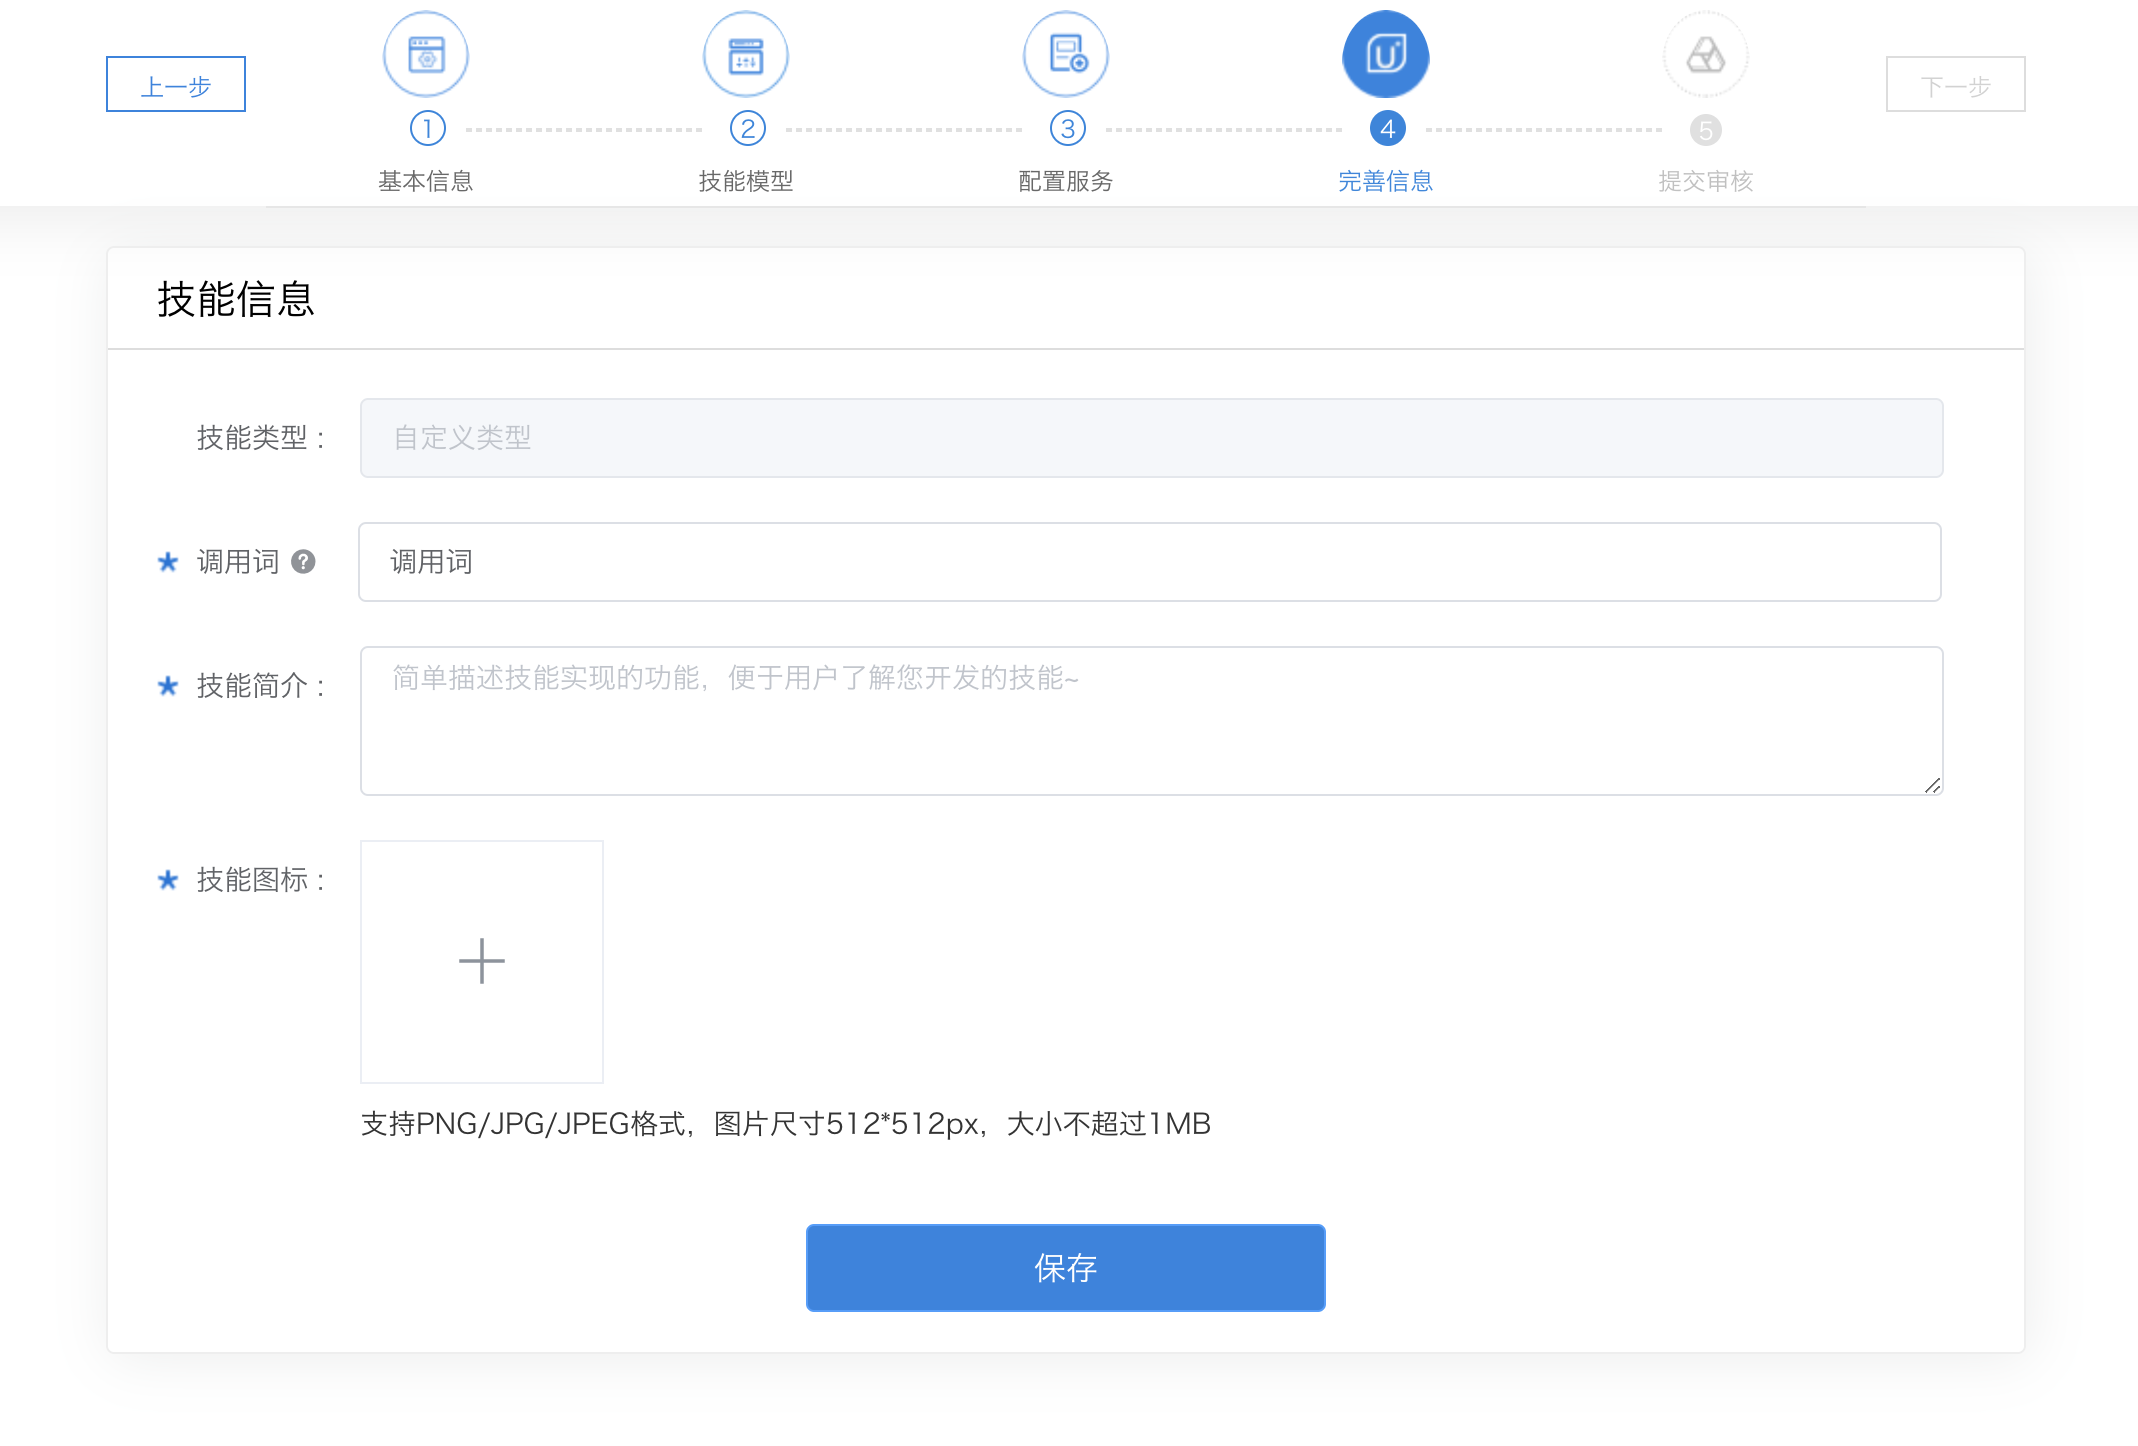
Task: Click the Skill Model (技能模型) step icon
Action: [x=746, y=55]
